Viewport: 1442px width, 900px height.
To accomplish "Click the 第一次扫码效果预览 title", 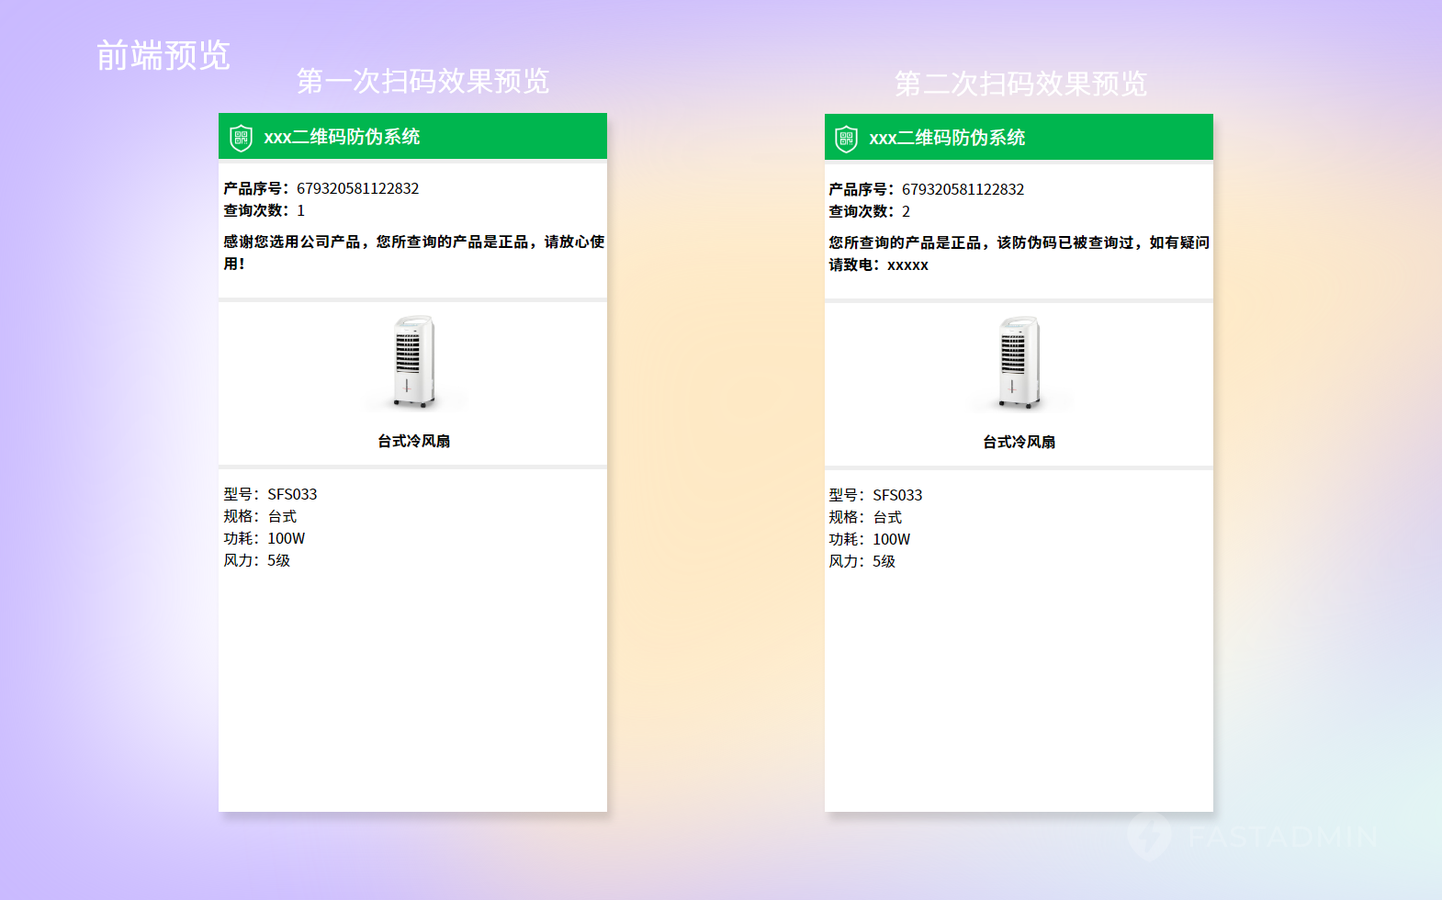I will tap(422, 81).
